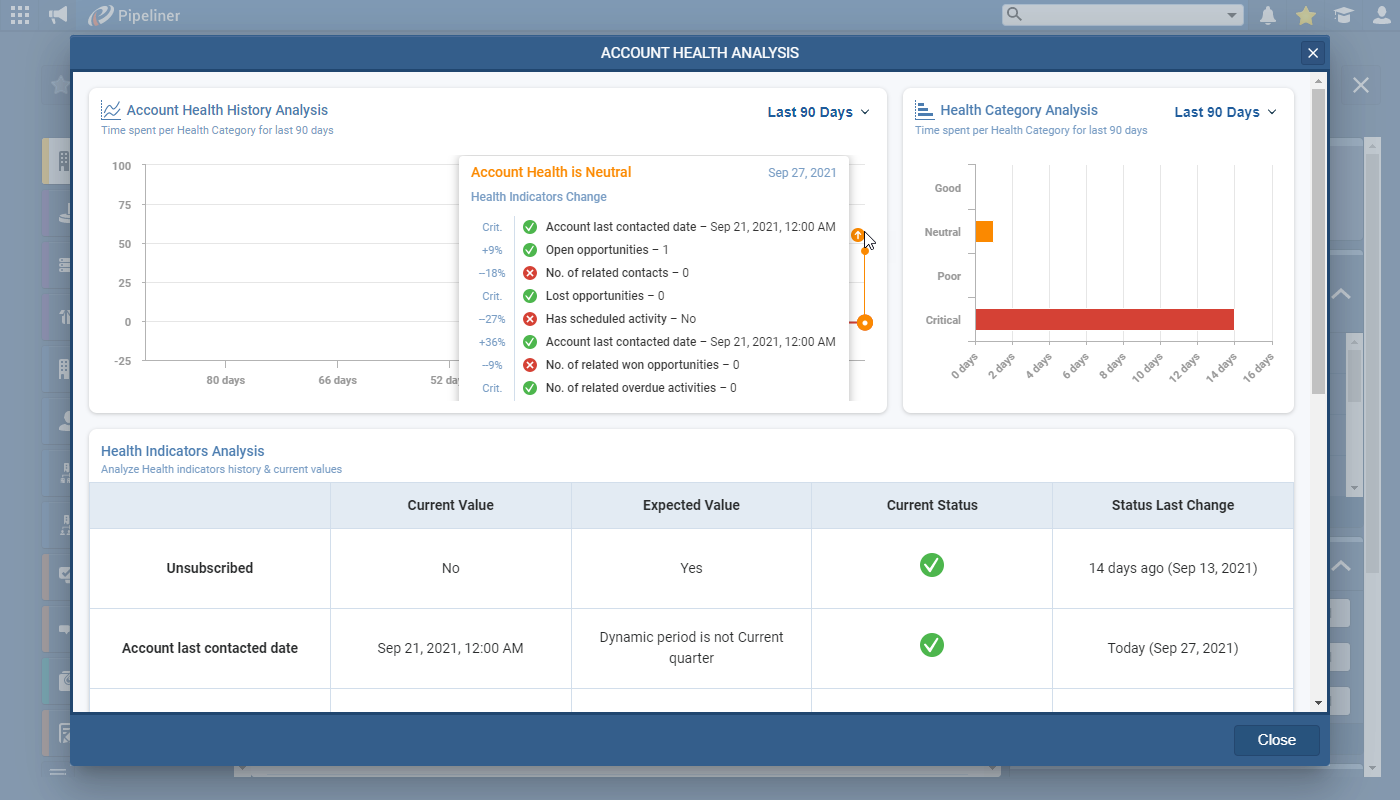Click the red Critical bar in chart
The image size is (1400, 800).
pos(1104,319)
